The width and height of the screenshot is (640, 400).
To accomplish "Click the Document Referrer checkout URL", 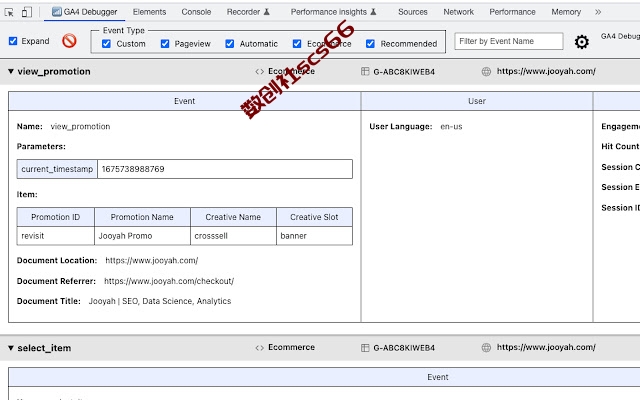I will click(x=169, y=281).
